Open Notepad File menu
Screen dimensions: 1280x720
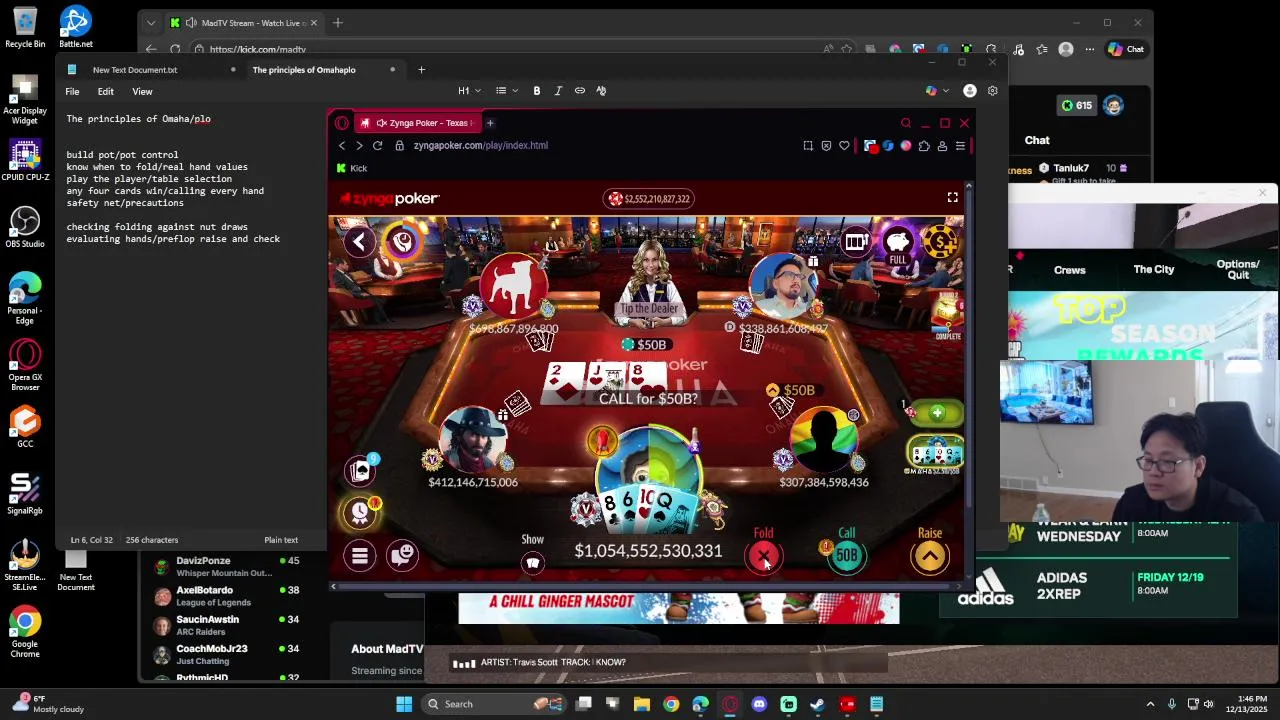click(x=72, y=91)
